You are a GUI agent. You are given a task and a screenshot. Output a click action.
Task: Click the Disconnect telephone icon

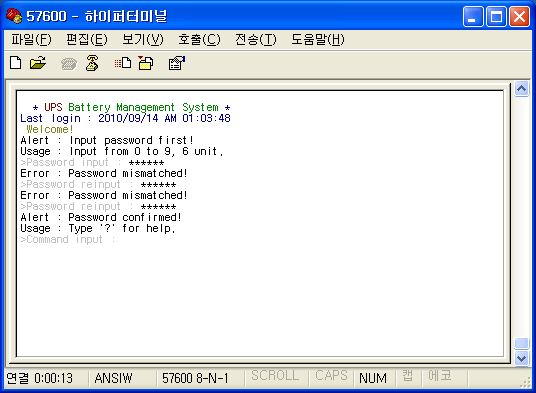(92, 63)
